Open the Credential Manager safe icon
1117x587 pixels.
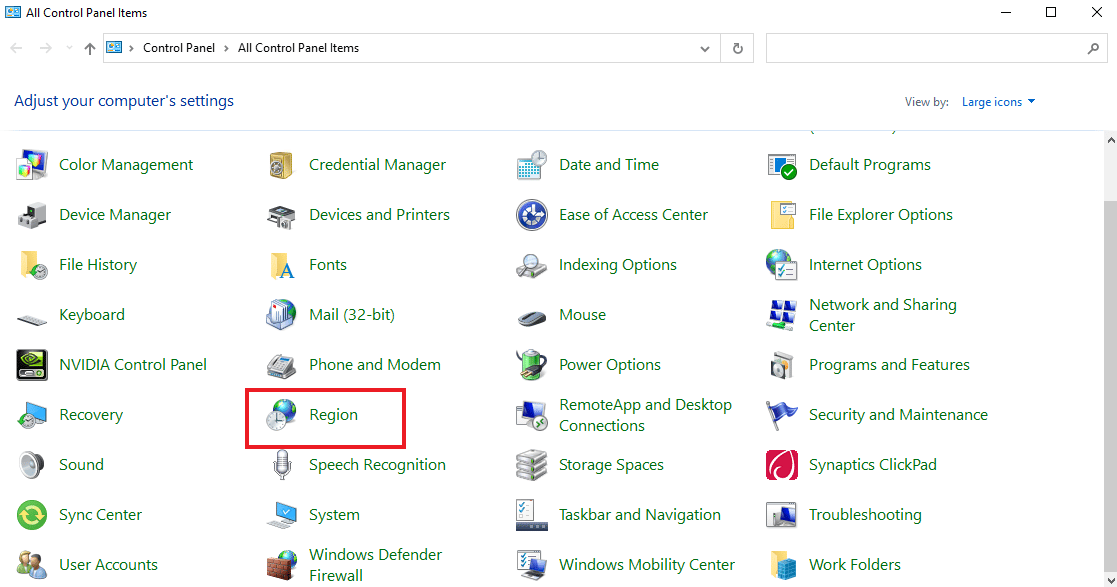(281, 165)
